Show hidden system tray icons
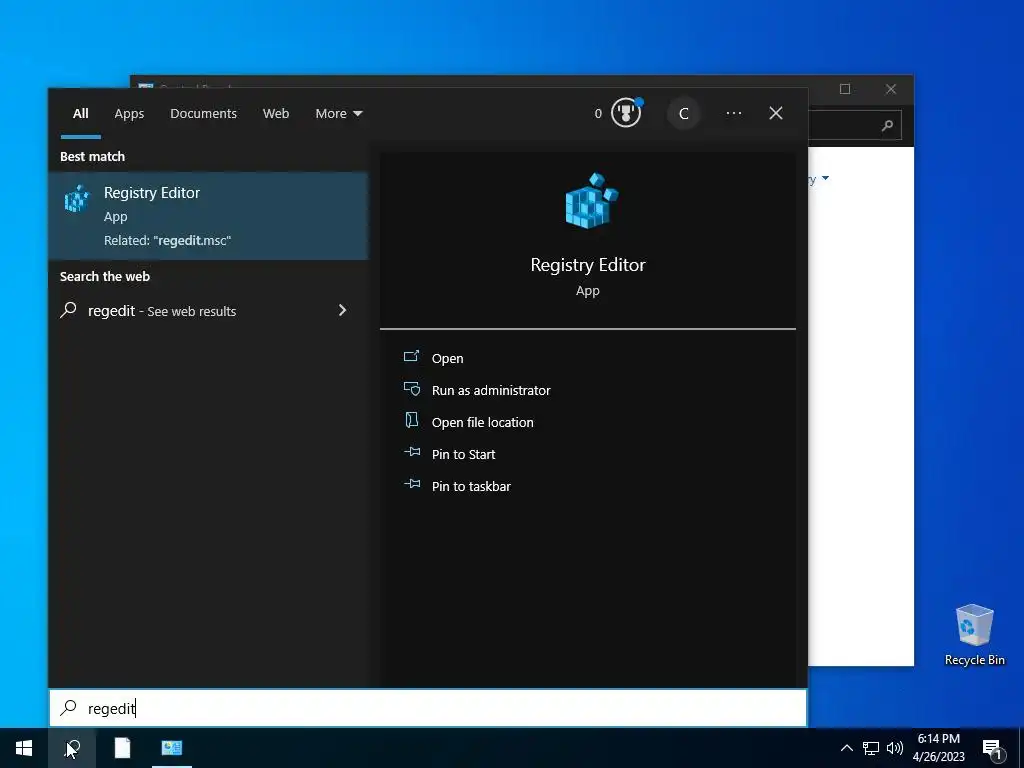 click(846, 748)
